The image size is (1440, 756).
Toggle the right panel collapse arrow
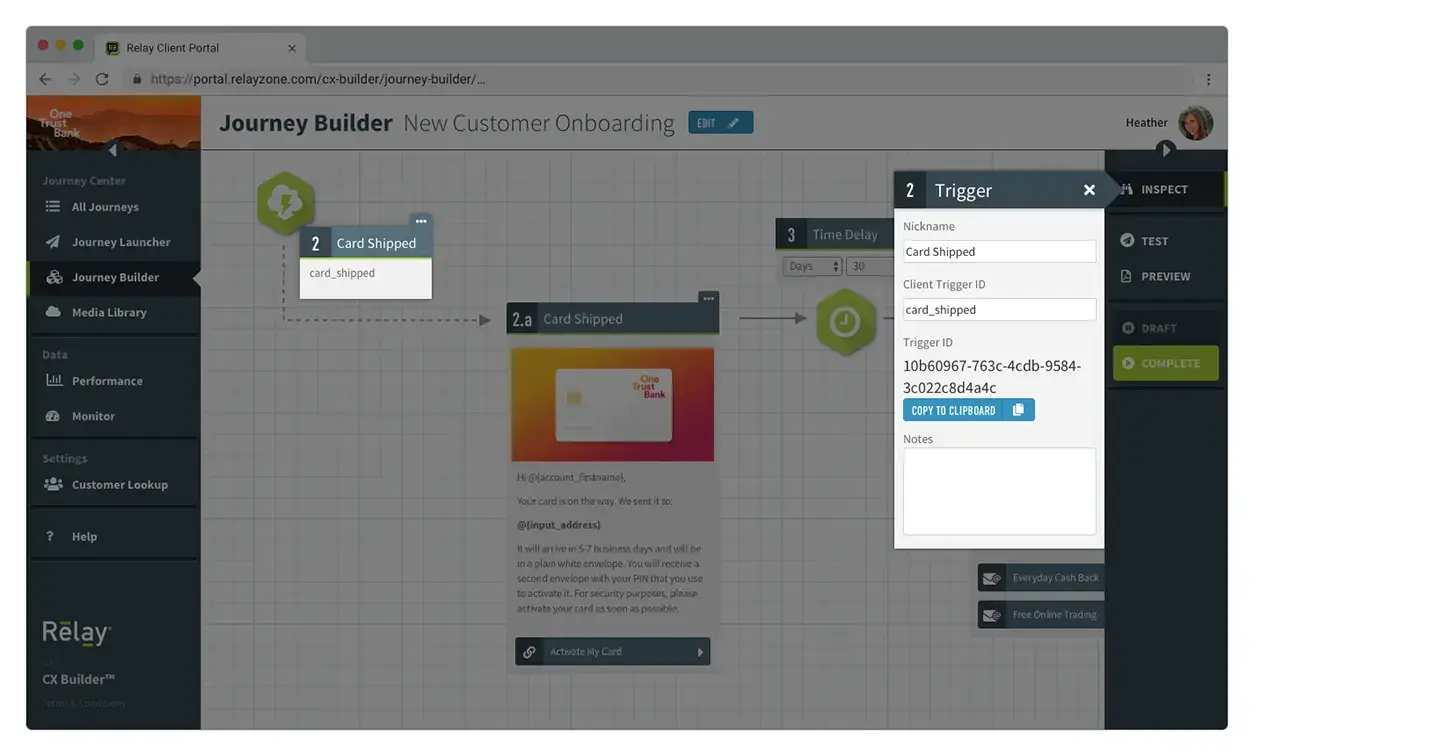coord(1164,150)
